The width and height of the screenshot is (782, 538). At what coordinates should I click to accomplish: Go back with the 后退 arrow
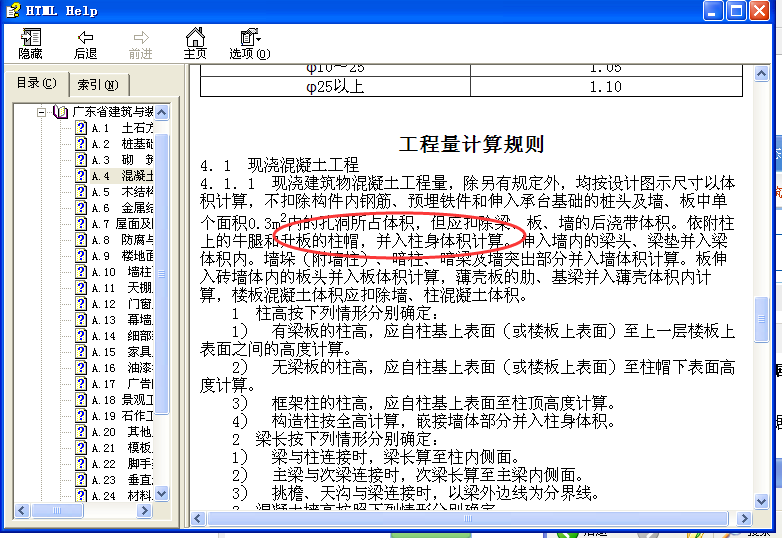[85, 44]
